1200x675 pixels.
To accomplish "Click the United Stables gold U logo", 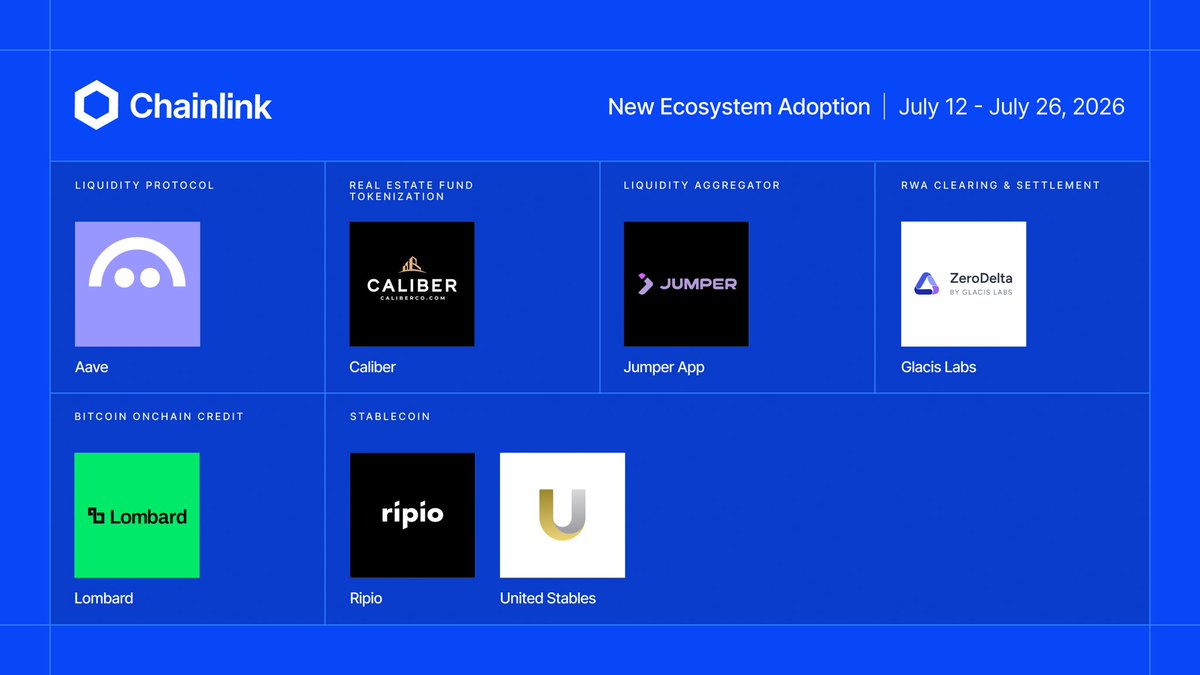I will (562, 515).
